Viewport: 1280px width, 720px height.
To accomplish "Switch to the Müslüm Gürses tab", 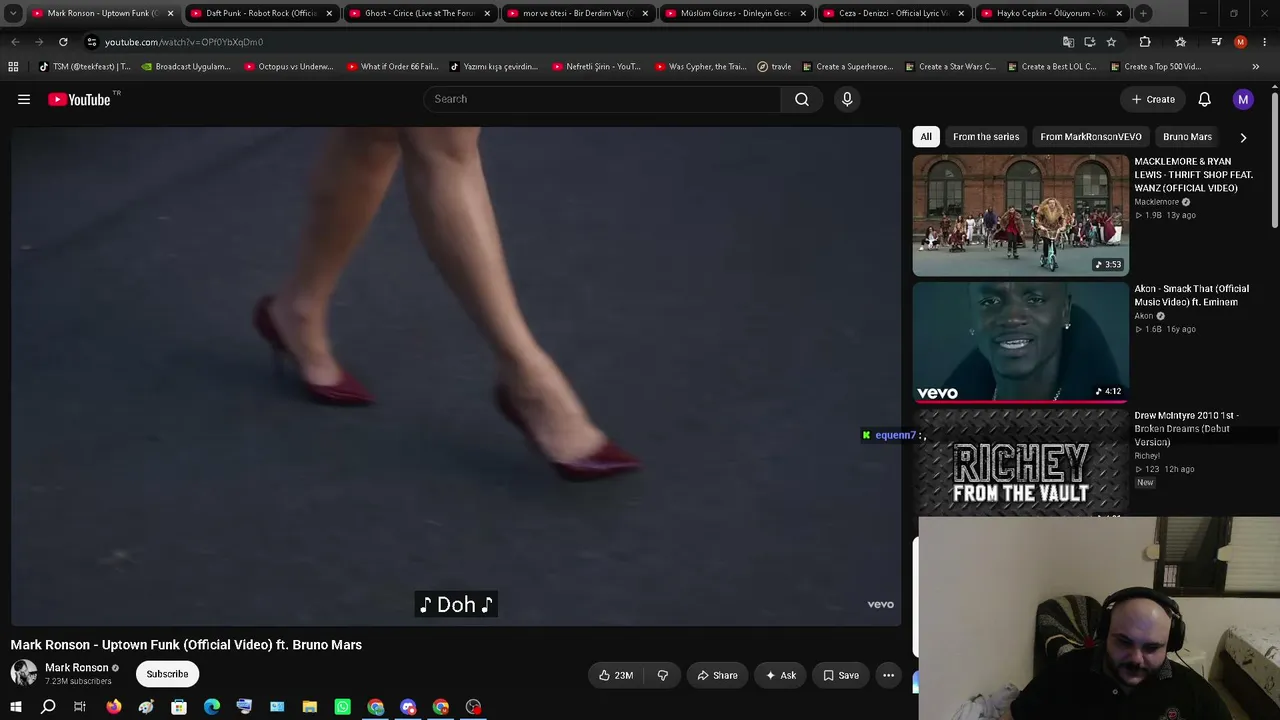I will (736, 13).
